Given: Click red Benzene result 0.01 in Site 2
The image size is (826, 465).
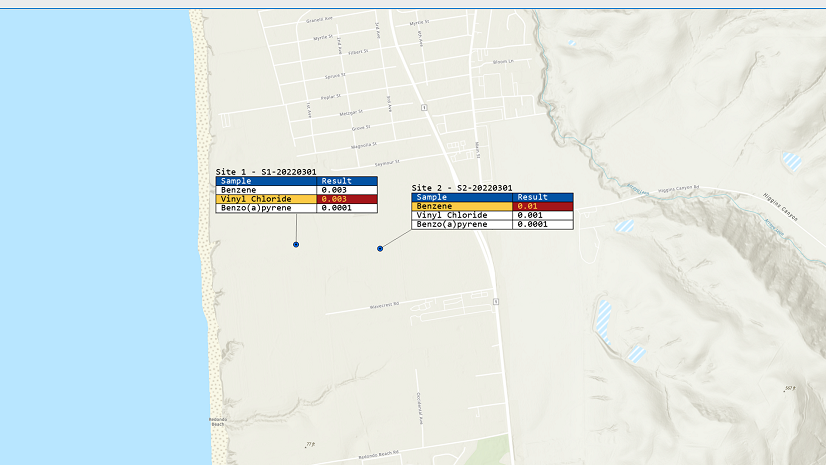Looking at the screenshot, I should pyautogui.click(x=543, y=206).
